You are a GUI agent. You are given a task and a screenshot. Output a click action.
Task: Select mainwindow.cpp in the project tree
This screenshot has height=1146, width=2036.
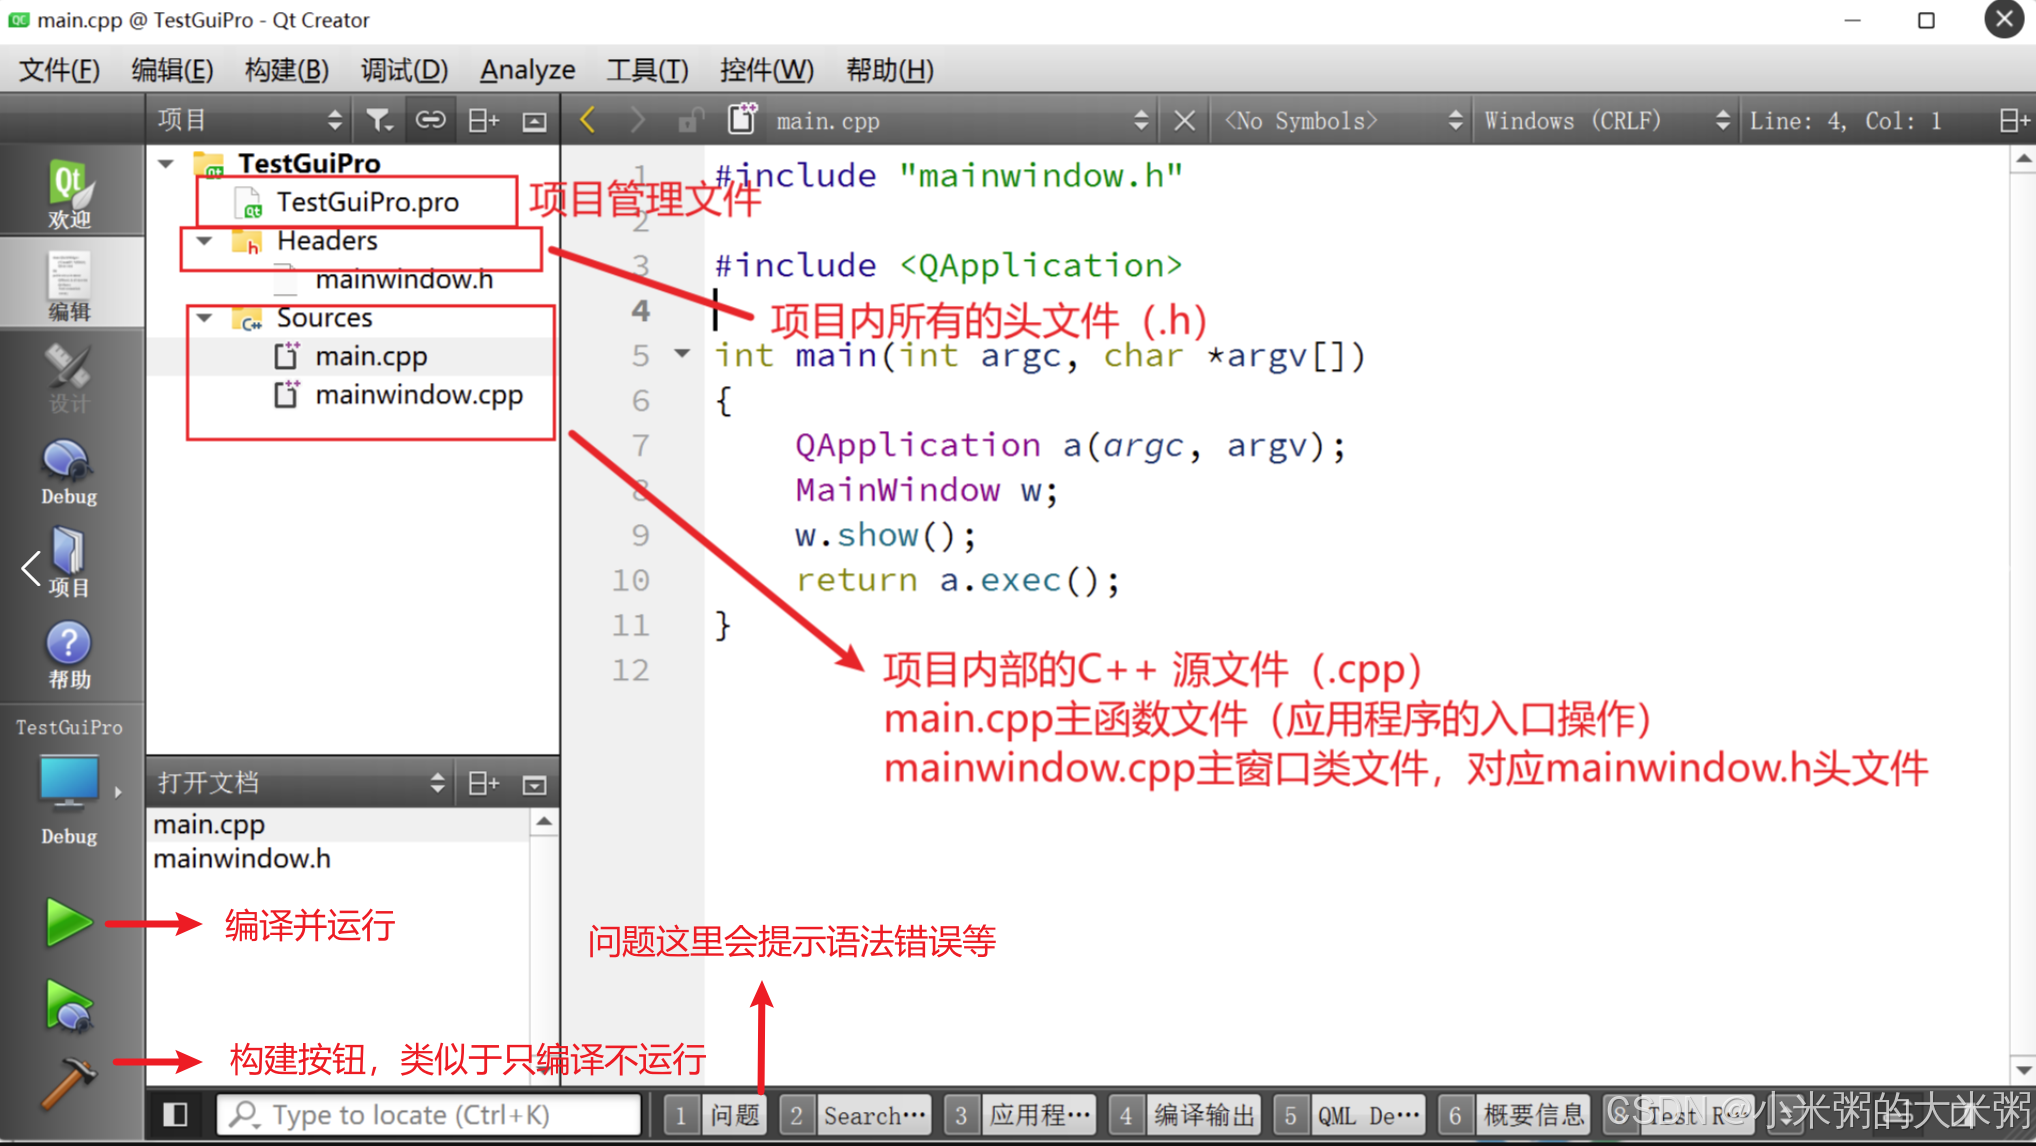pos(418,395)
